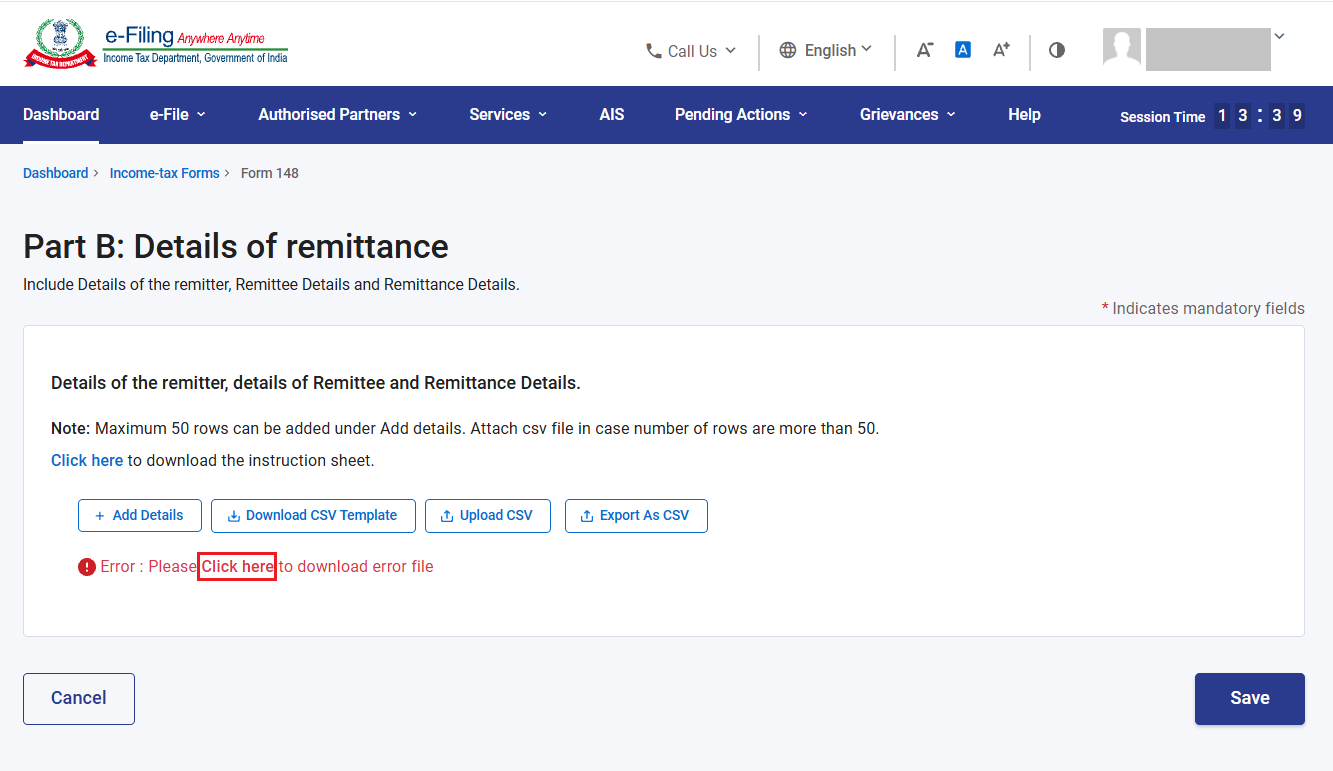Click the Export As CSV button
The height and width of the screenshot is (771, 1333).
pyautogui.click(x=636, y=516)
